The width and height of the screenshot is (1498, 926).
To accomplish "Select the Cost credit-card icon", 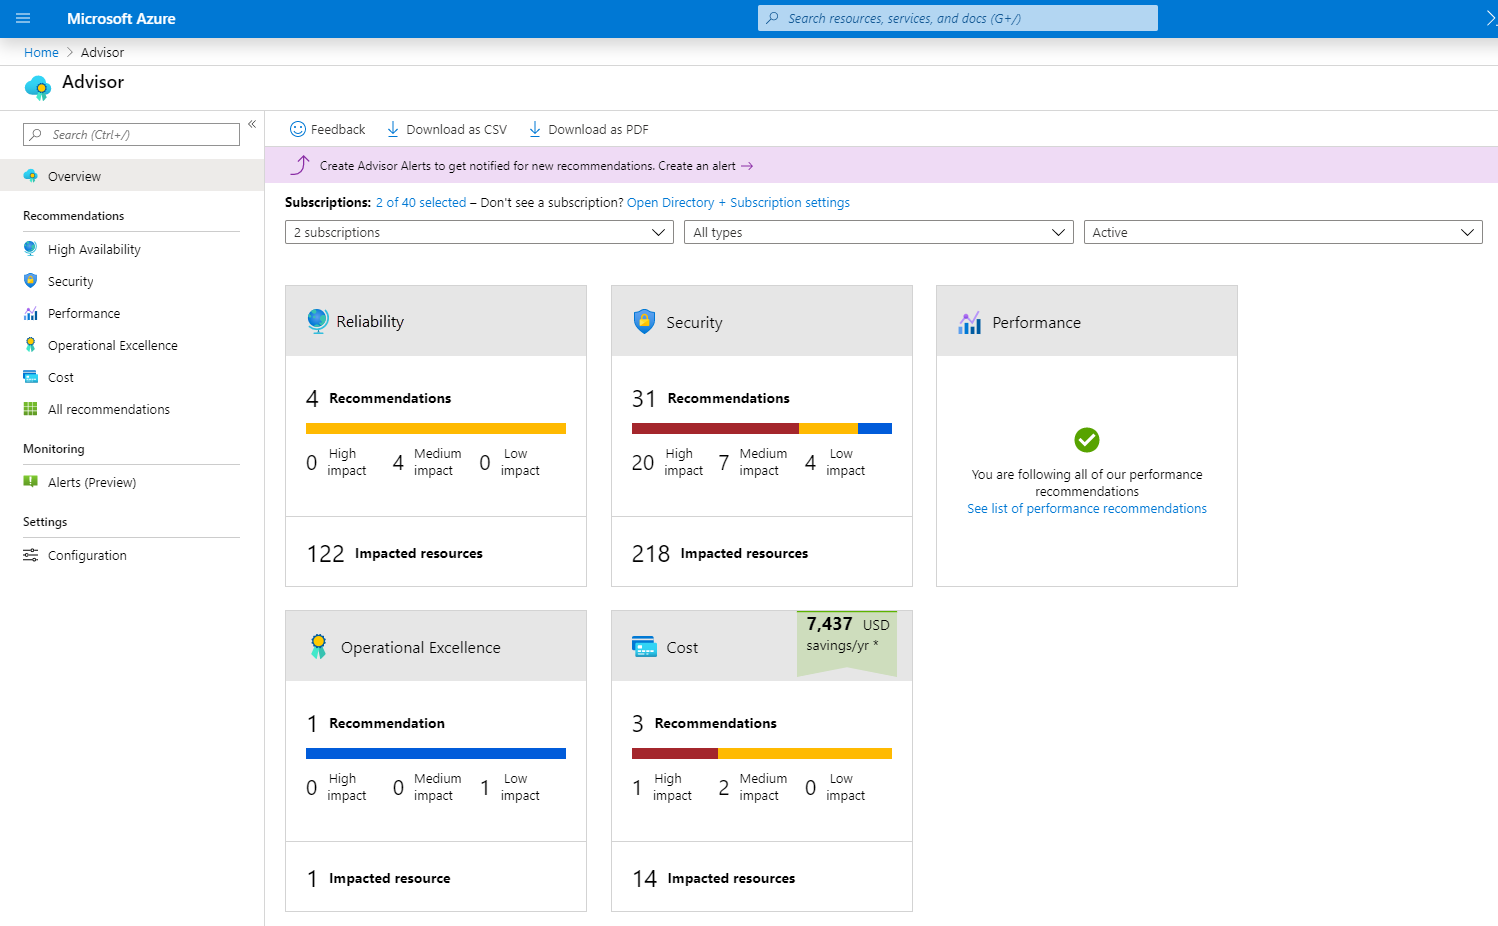I will [30, 377].
